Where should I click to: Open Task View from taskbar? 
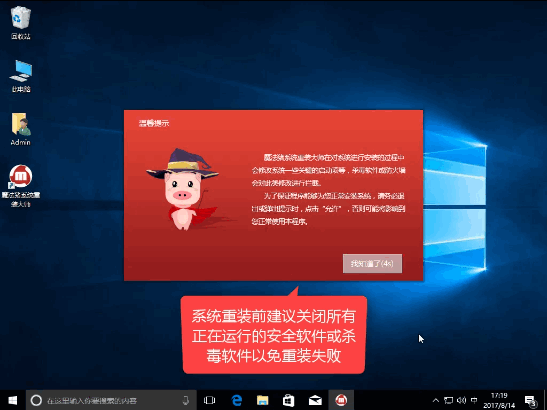[x=209, y=400]
